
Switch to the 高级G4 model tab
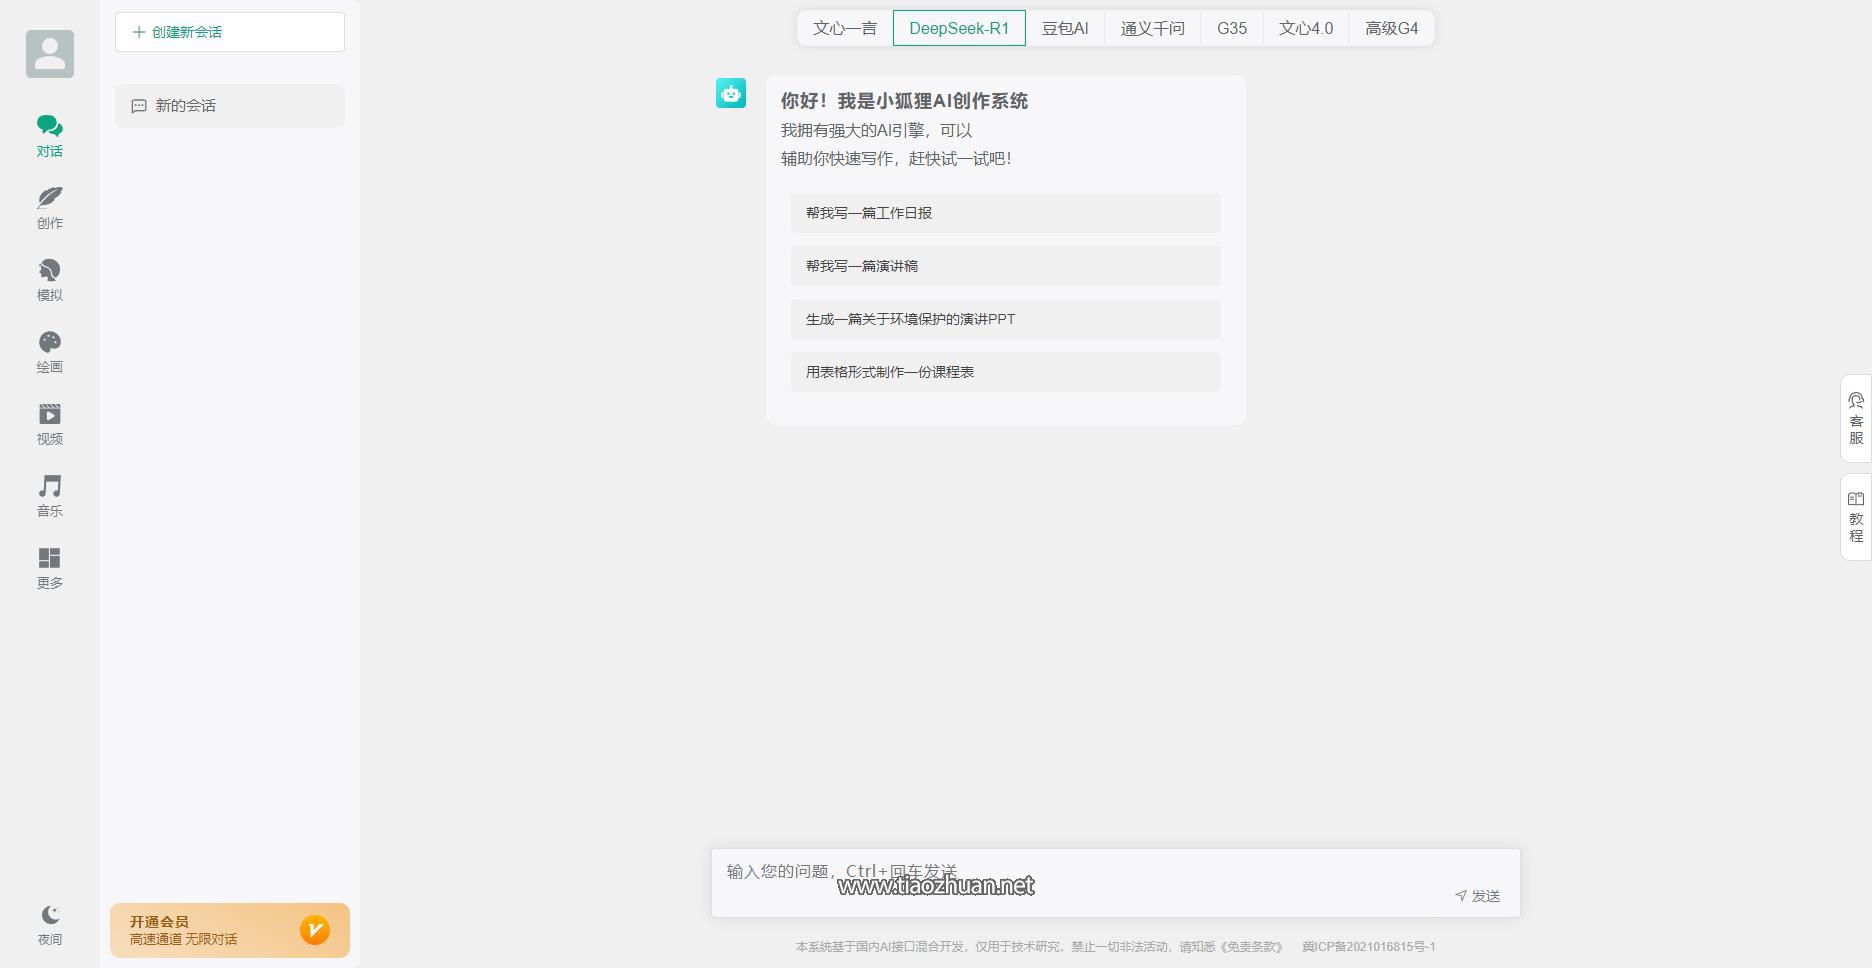click(x=1392, y=28)
